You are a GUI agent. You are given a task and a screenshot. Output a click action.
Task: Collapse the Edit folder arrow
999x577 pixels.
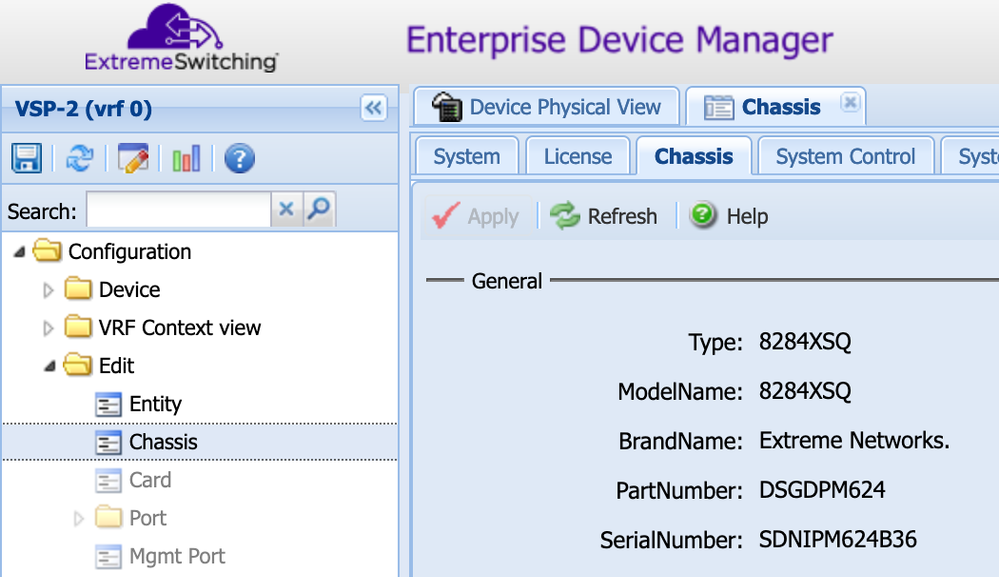50,367
